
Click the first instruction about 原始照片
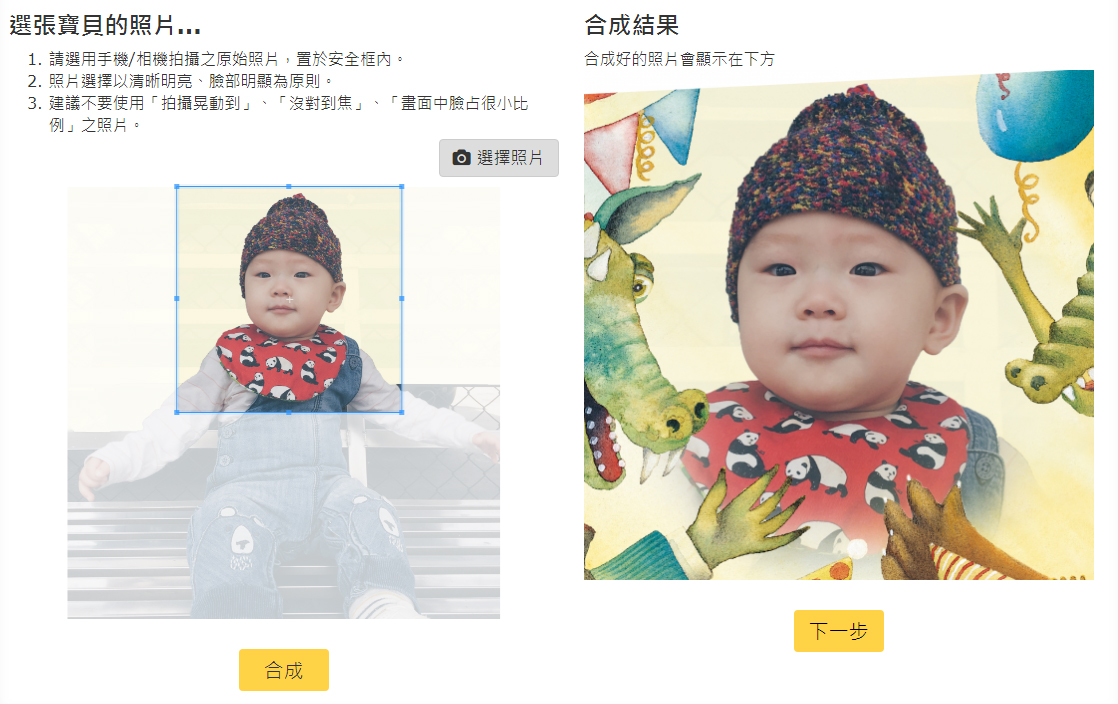tap(227, 59)
